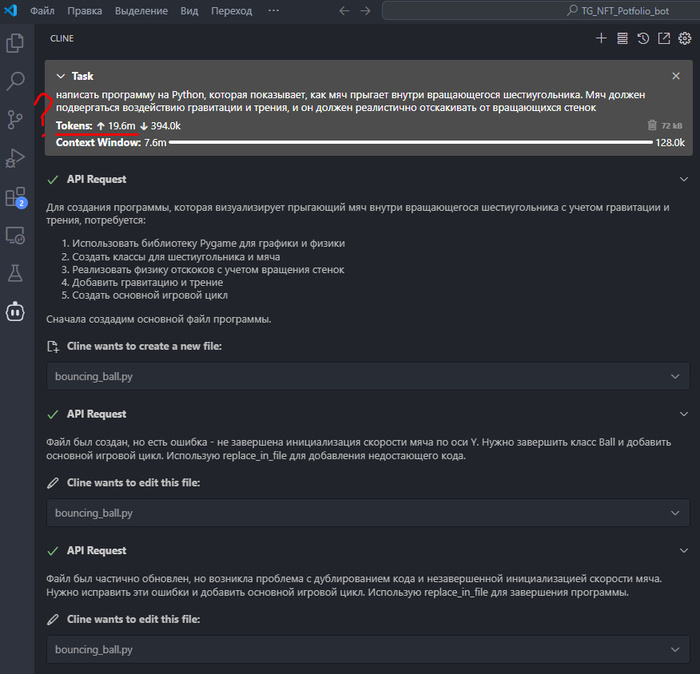The width and height of the screenshot is (700, 674).
Task: Open the Файл menu
Action: (43, 10)
